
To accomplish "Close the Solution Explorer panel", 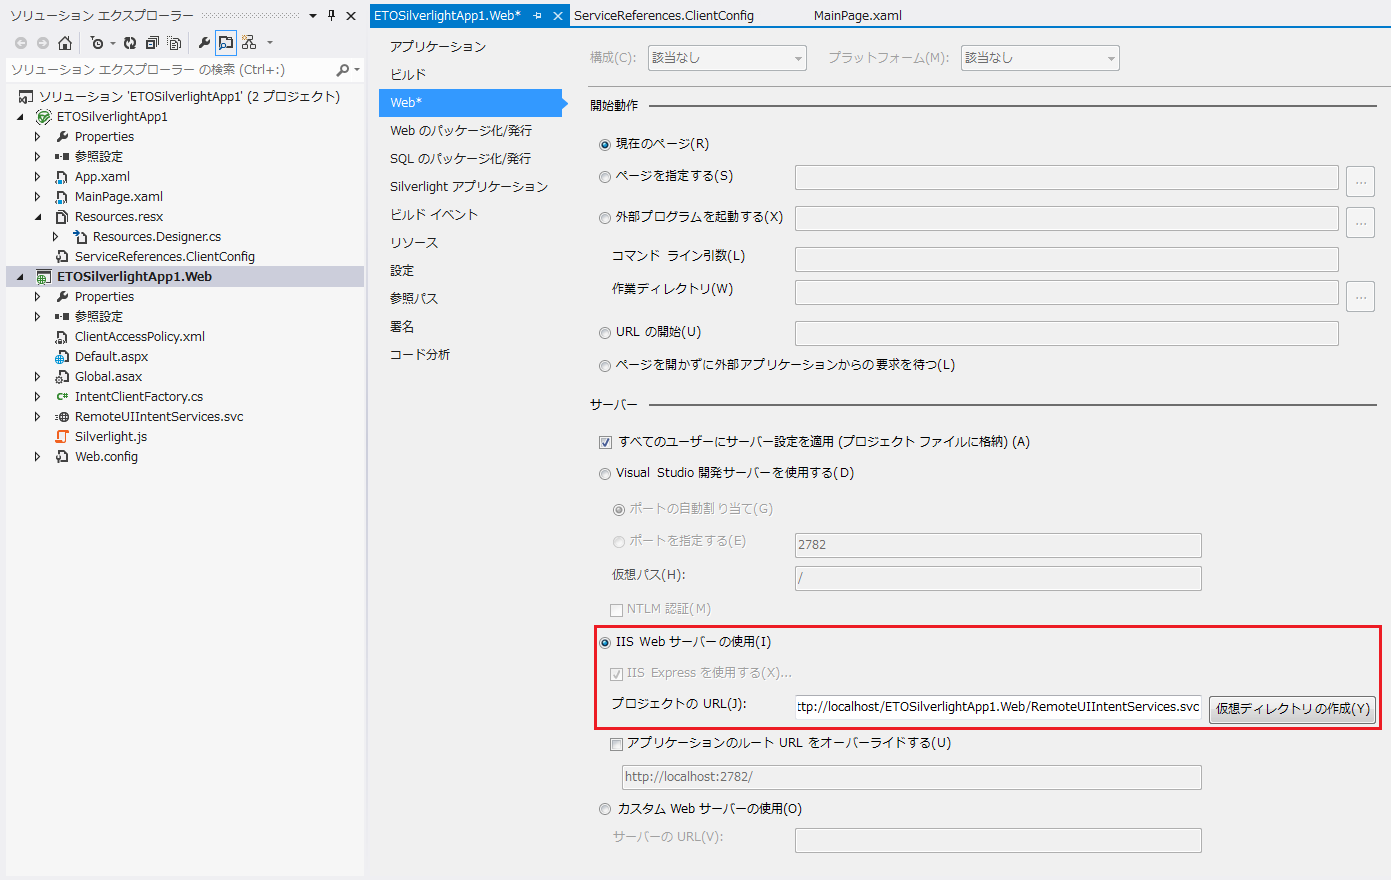I will point(351,16).
